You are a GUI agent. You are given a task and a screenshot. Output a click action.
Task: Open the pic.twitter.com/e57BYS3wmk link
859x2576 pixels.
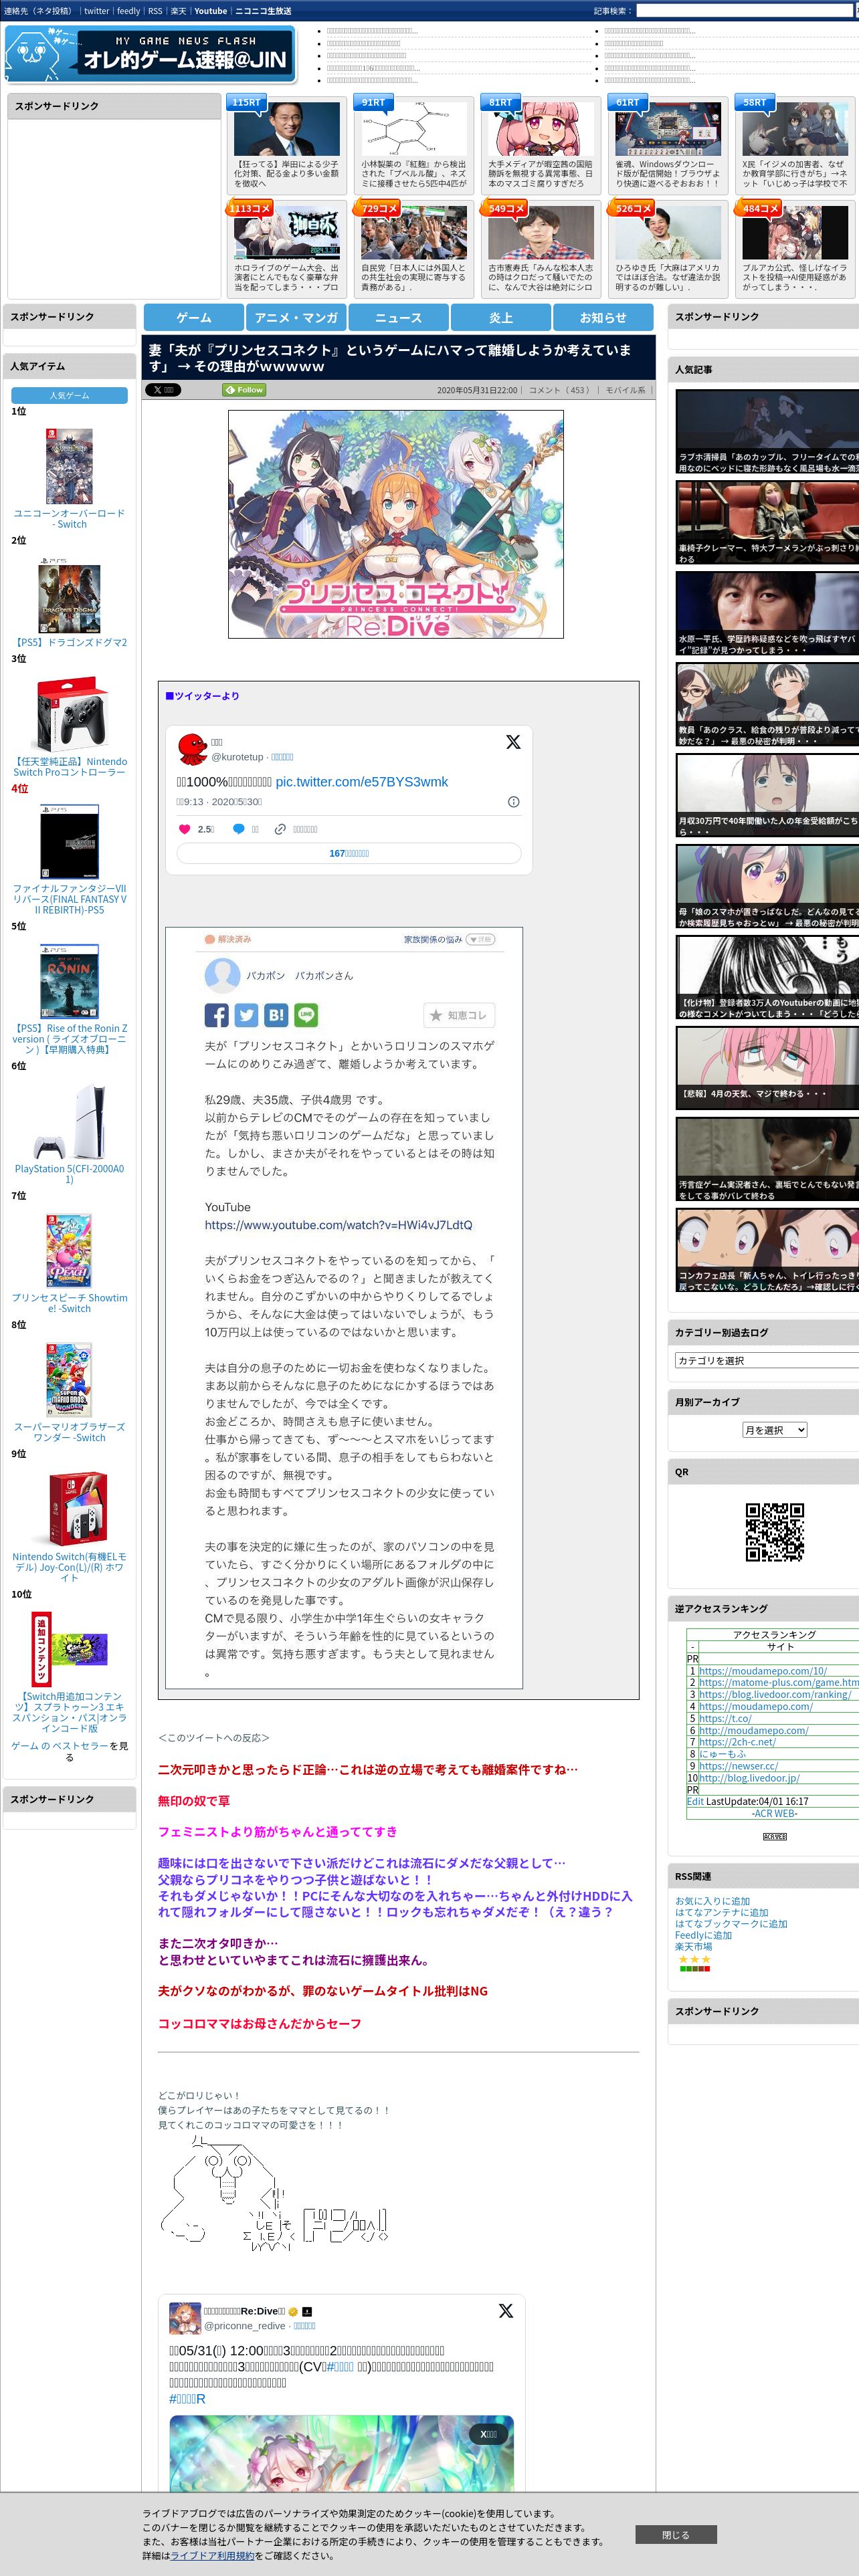362,782
